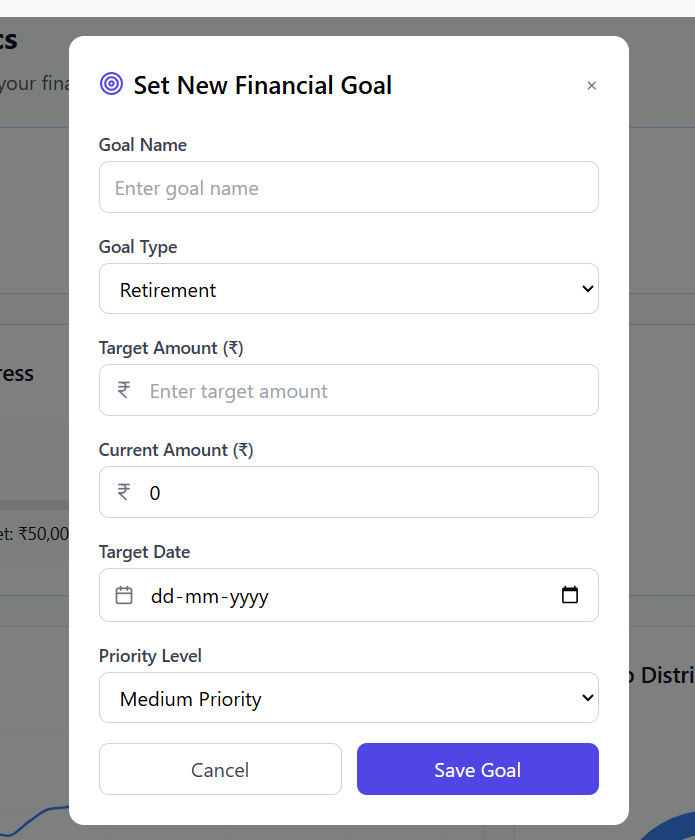This screenshot has height=840, width=695.
Task: Click the Priority Level label
Action: click(x=150, y=656)
